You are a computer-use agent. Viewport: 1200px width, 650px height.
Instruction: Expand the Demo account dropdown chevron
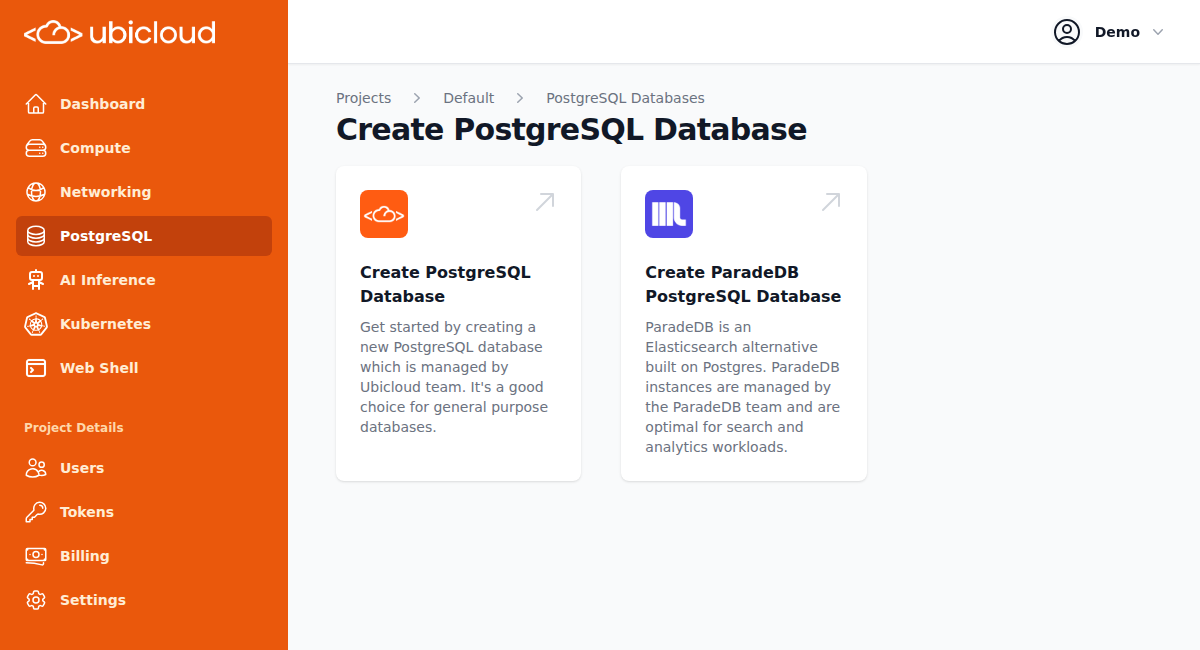coord(1158,32)
